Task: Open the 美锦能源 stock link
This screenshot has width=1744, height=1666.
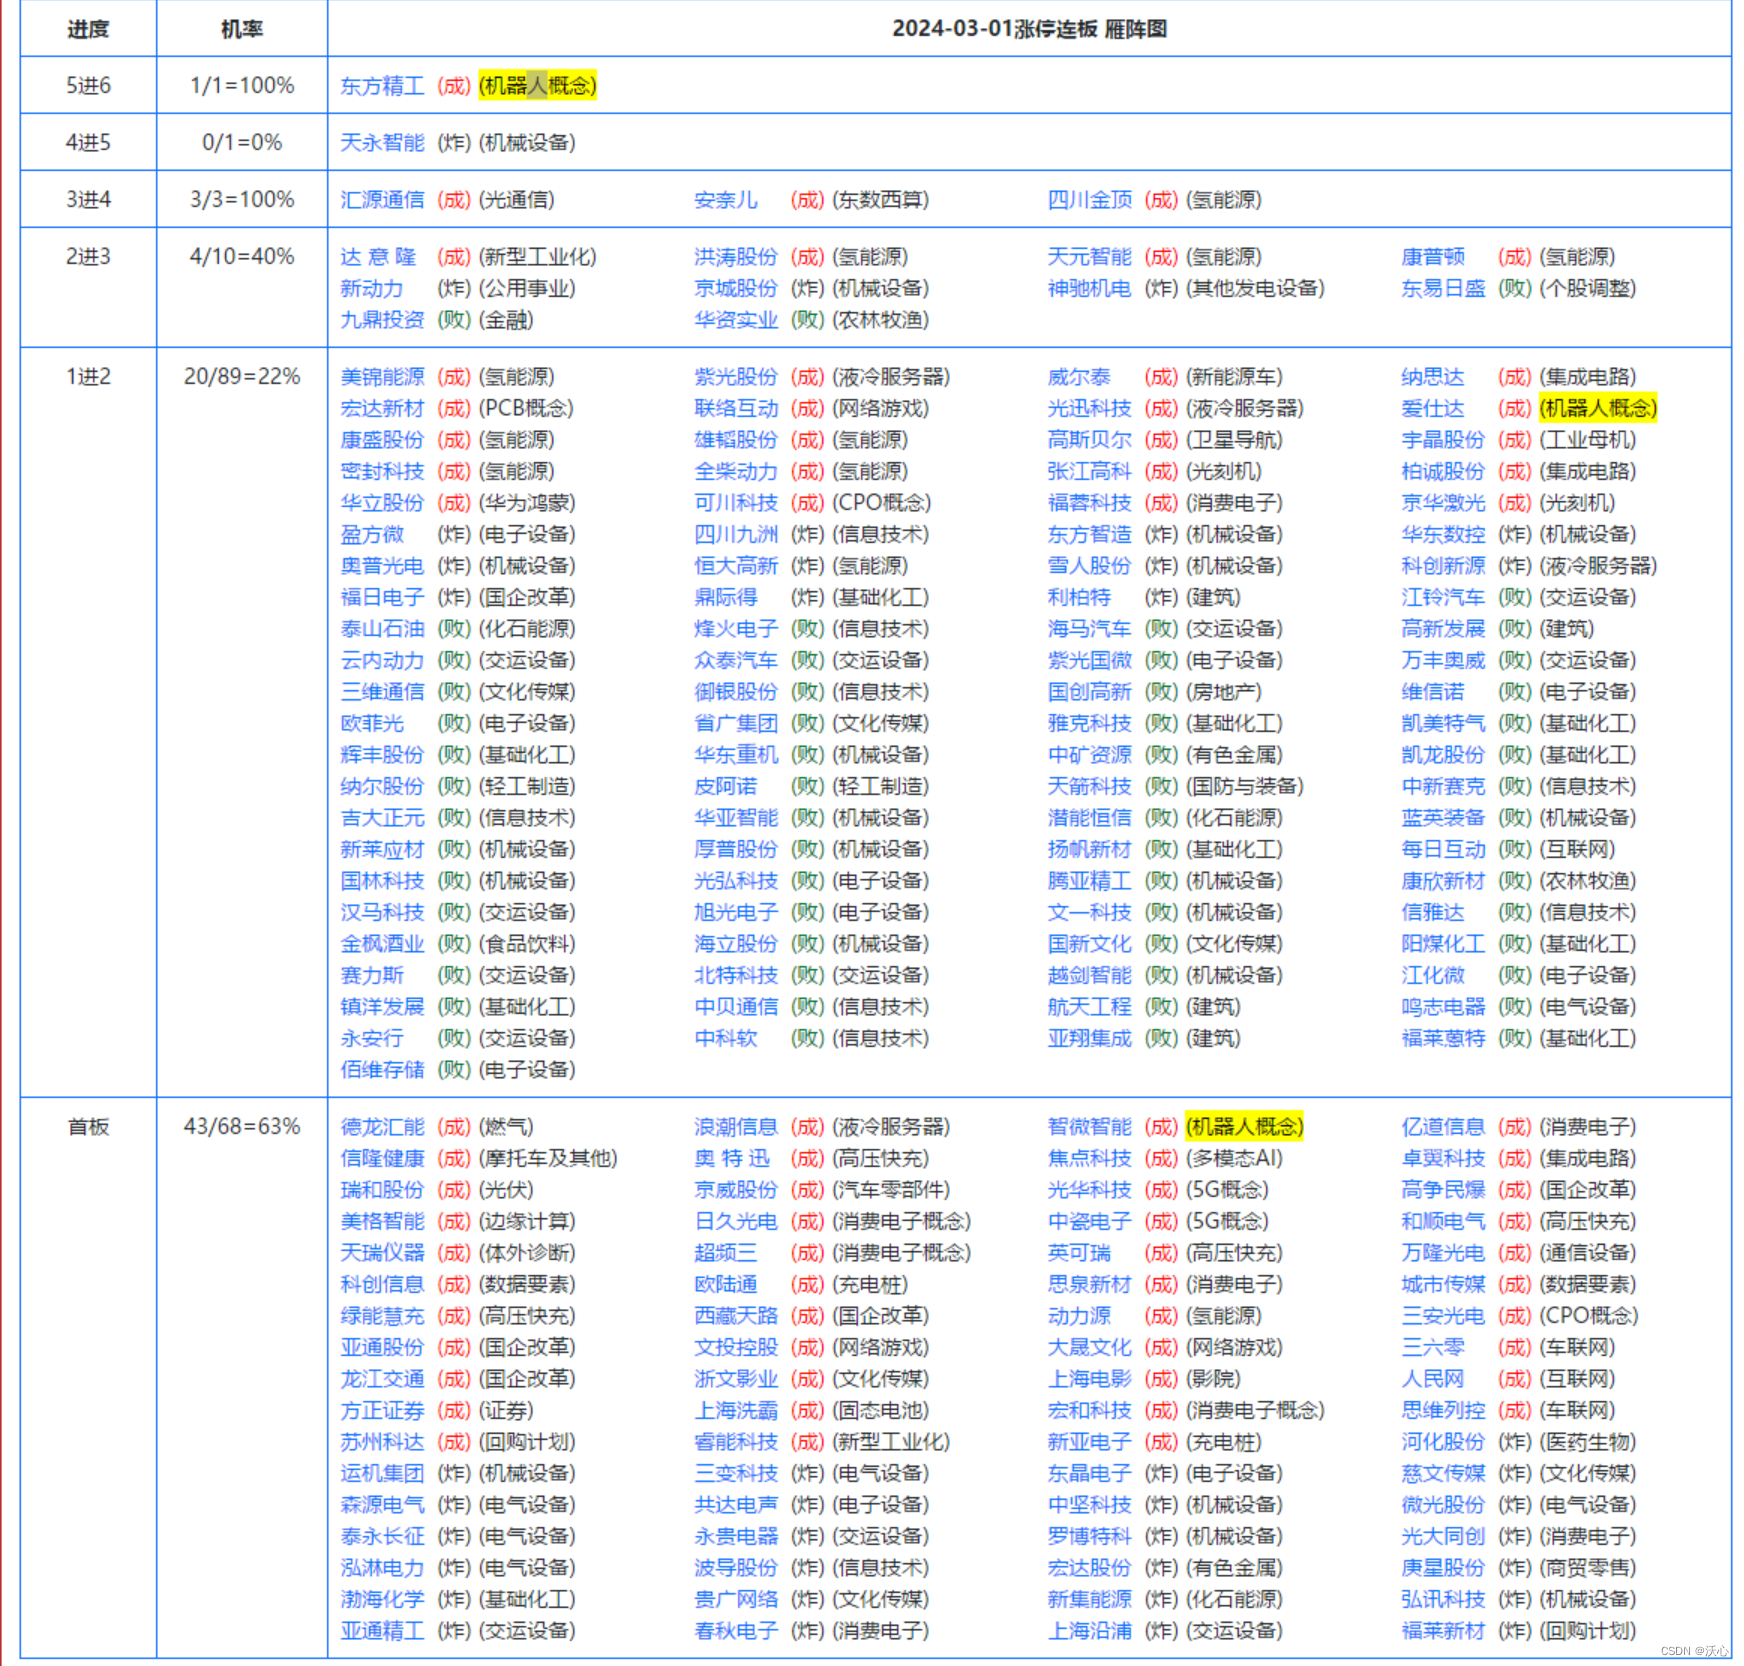Action: click(382, 377)
